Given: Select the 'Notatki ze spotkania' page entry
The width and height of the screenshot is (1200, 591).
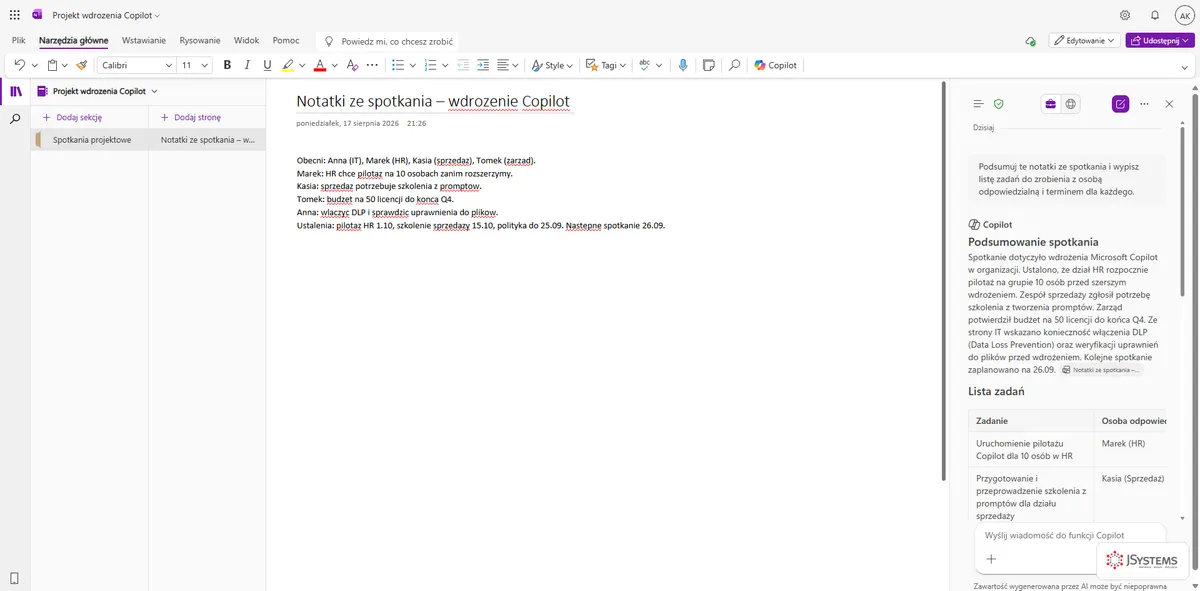Looking at the screenshot, I should [x=207, y=140].
